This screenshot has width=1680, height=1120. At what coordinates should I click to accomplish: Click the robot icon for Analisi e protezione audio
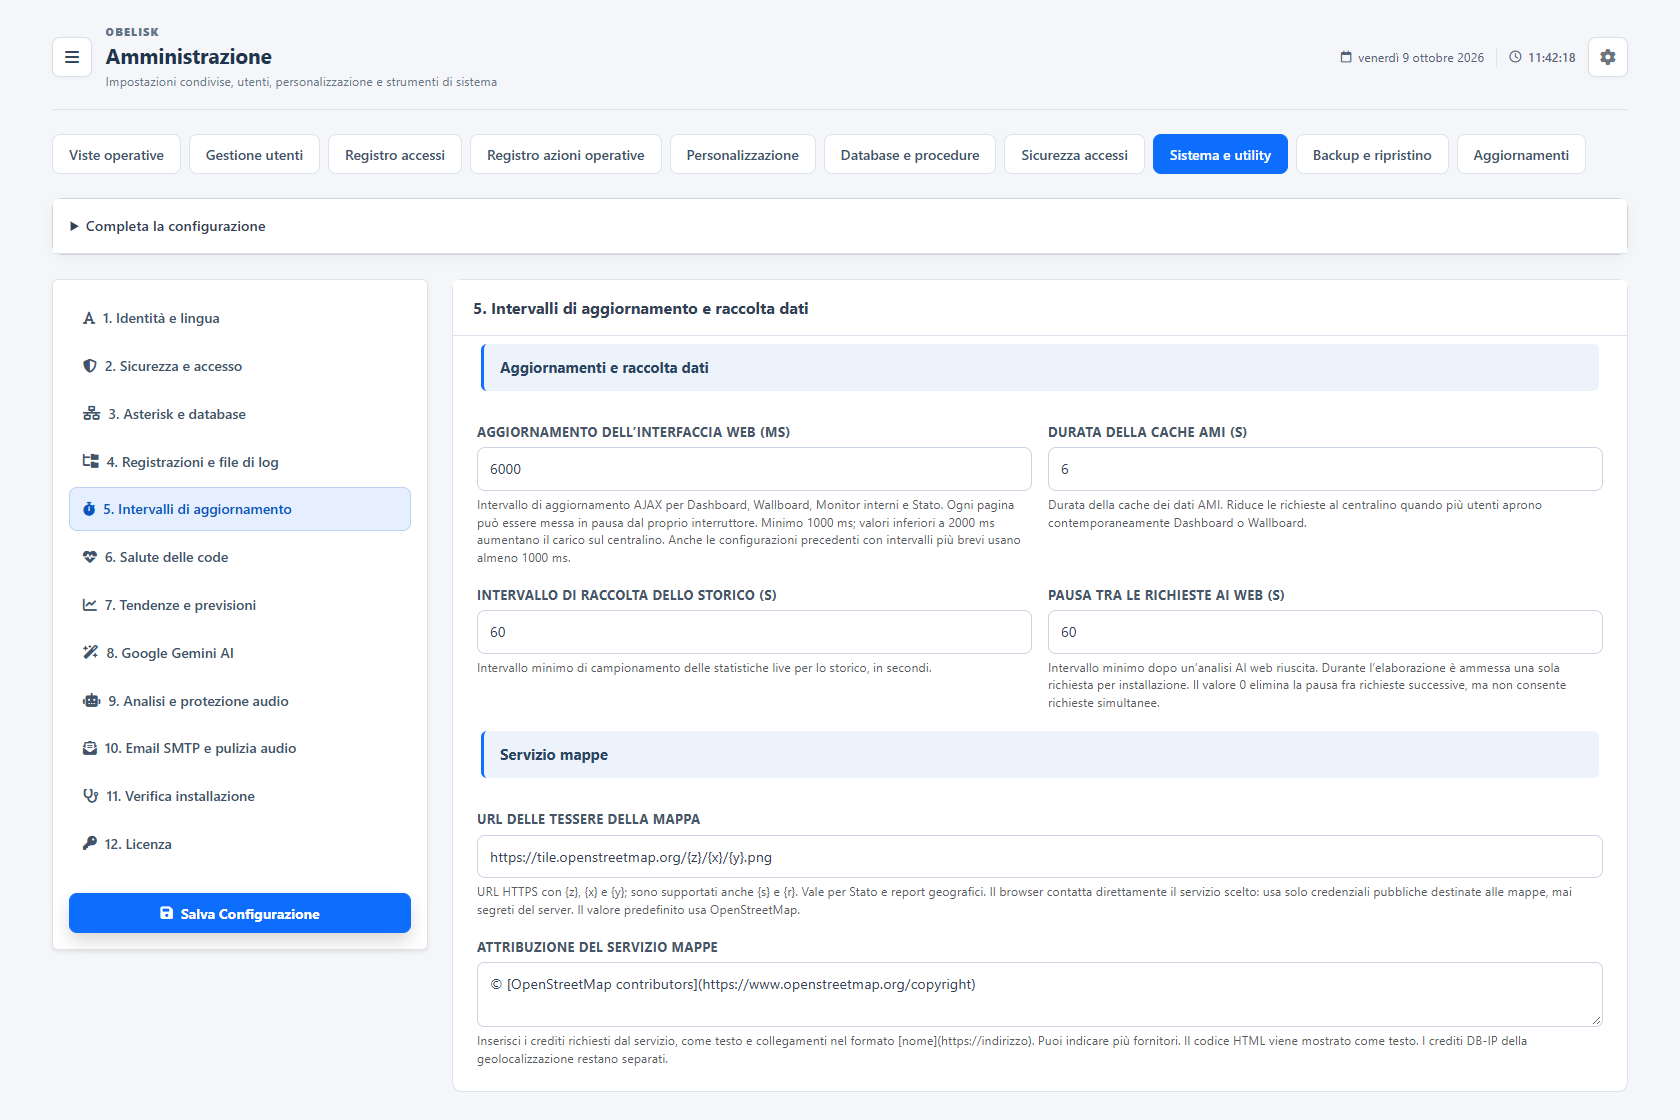pos(91,701)
